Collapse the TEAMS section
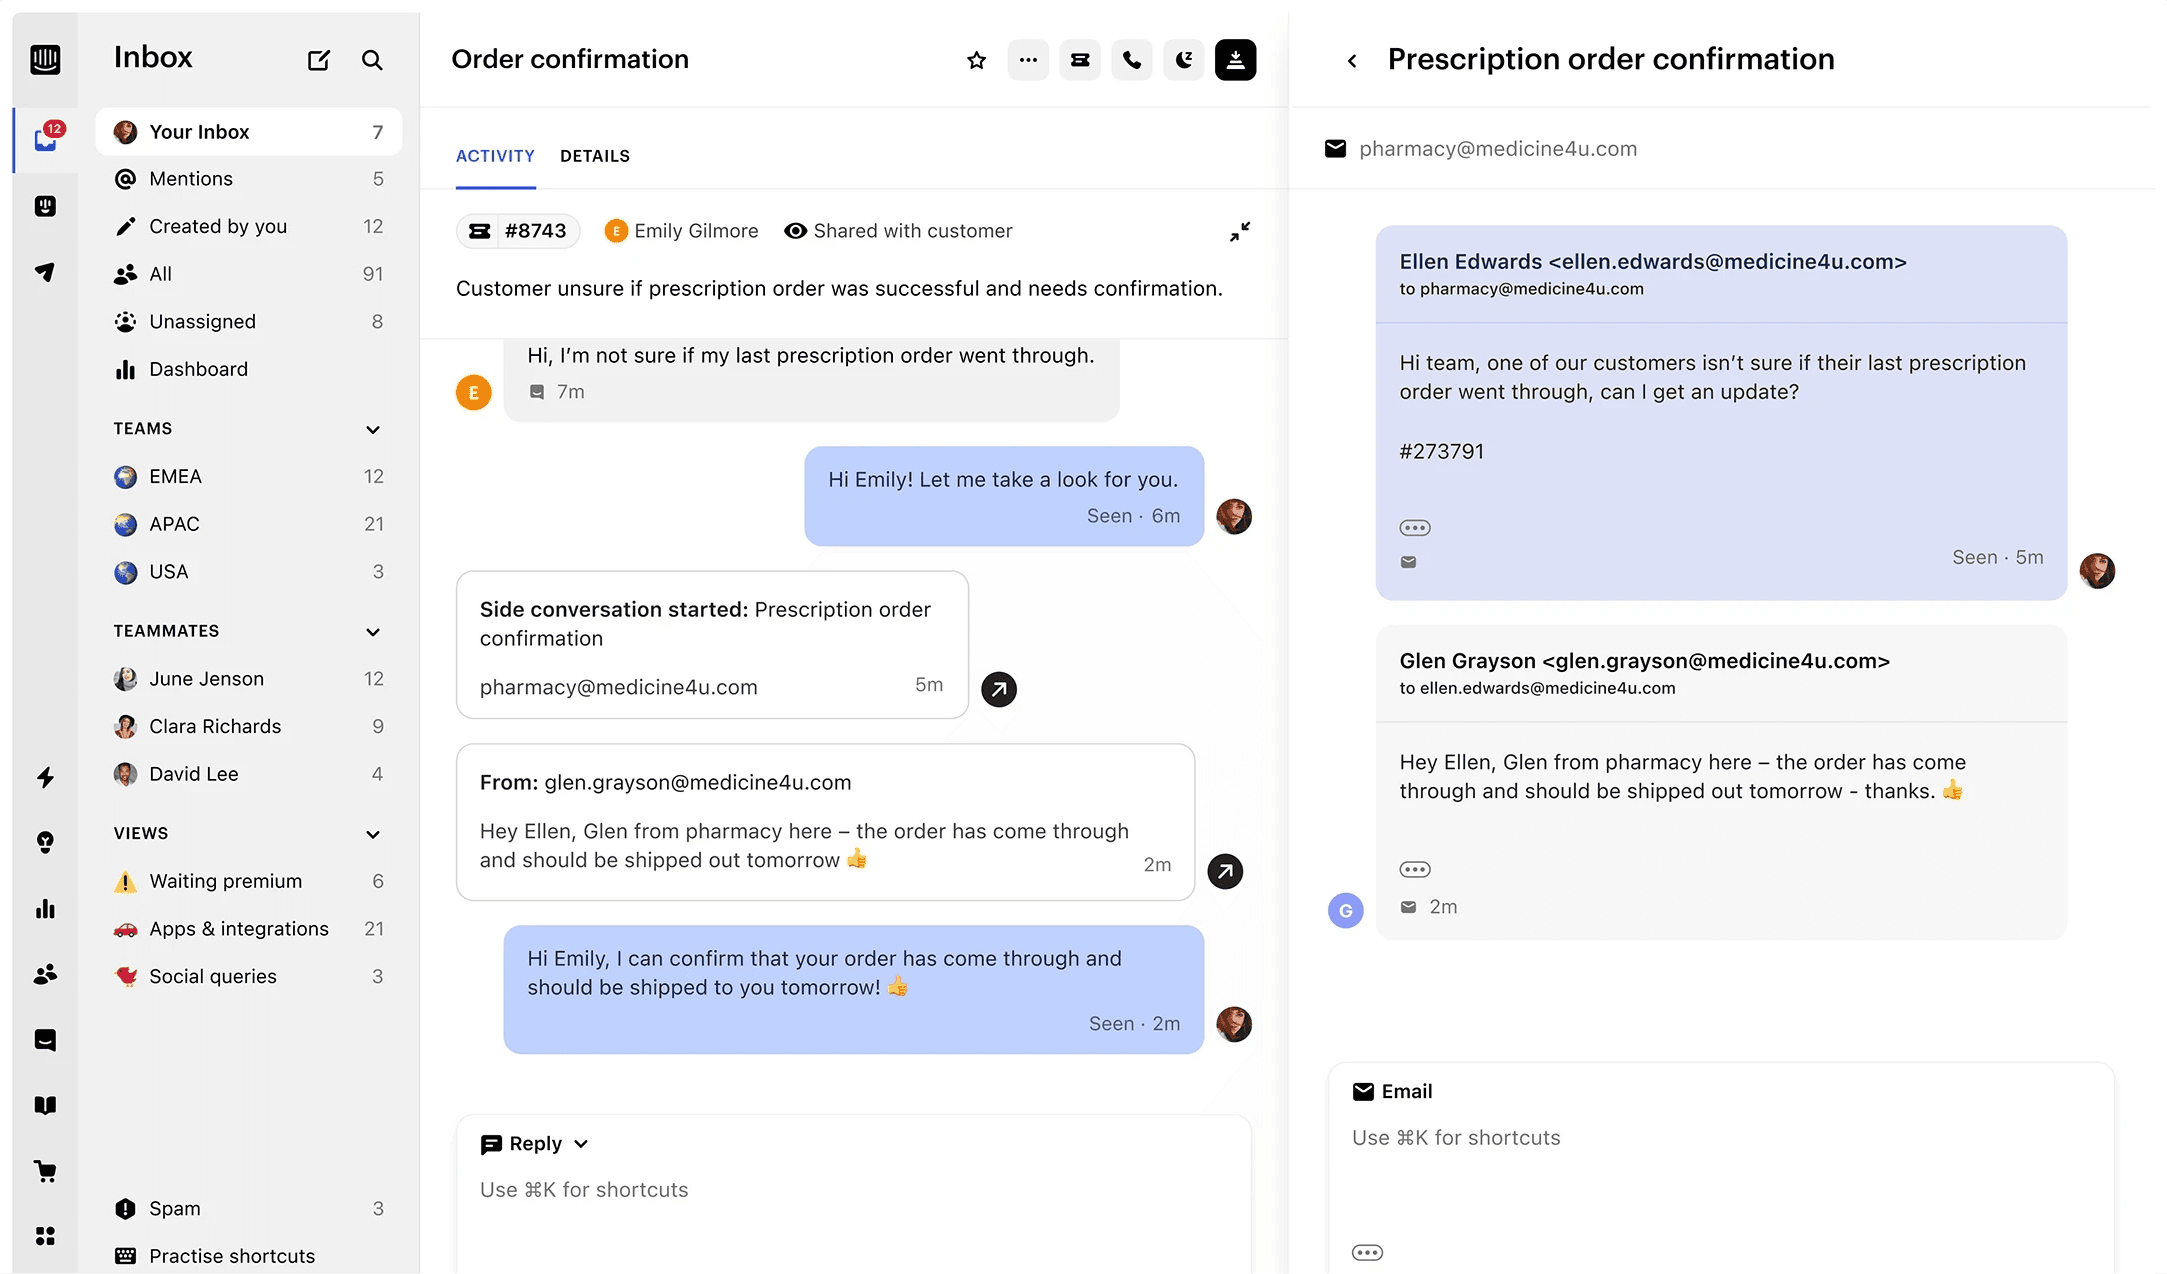This screenshot has height=1274, width=2167. (373, 429)
